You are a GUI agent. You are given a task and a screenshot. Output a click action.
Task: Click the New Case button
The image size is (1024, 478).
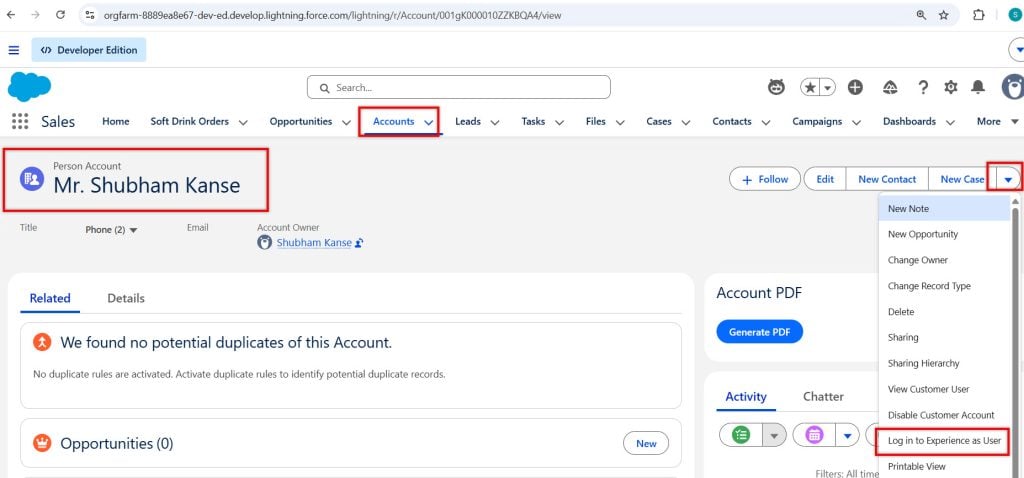961,179
